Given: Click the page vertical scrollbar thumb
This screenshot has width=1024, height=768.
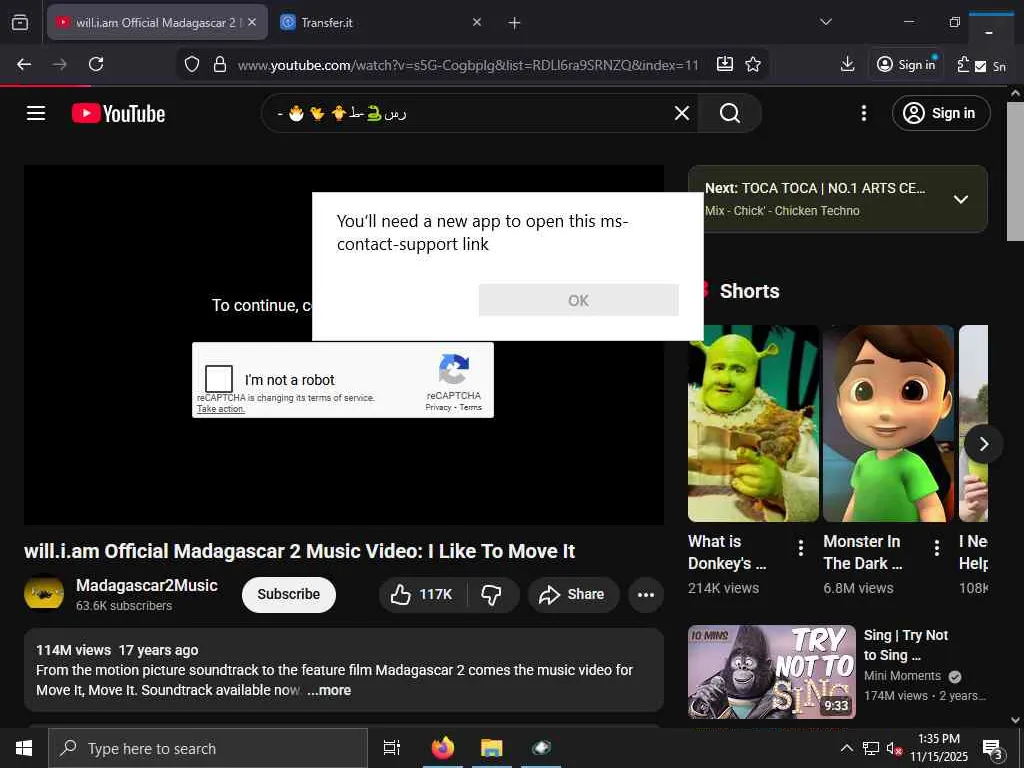Looking at the screenshot, I should point(1015,171).
